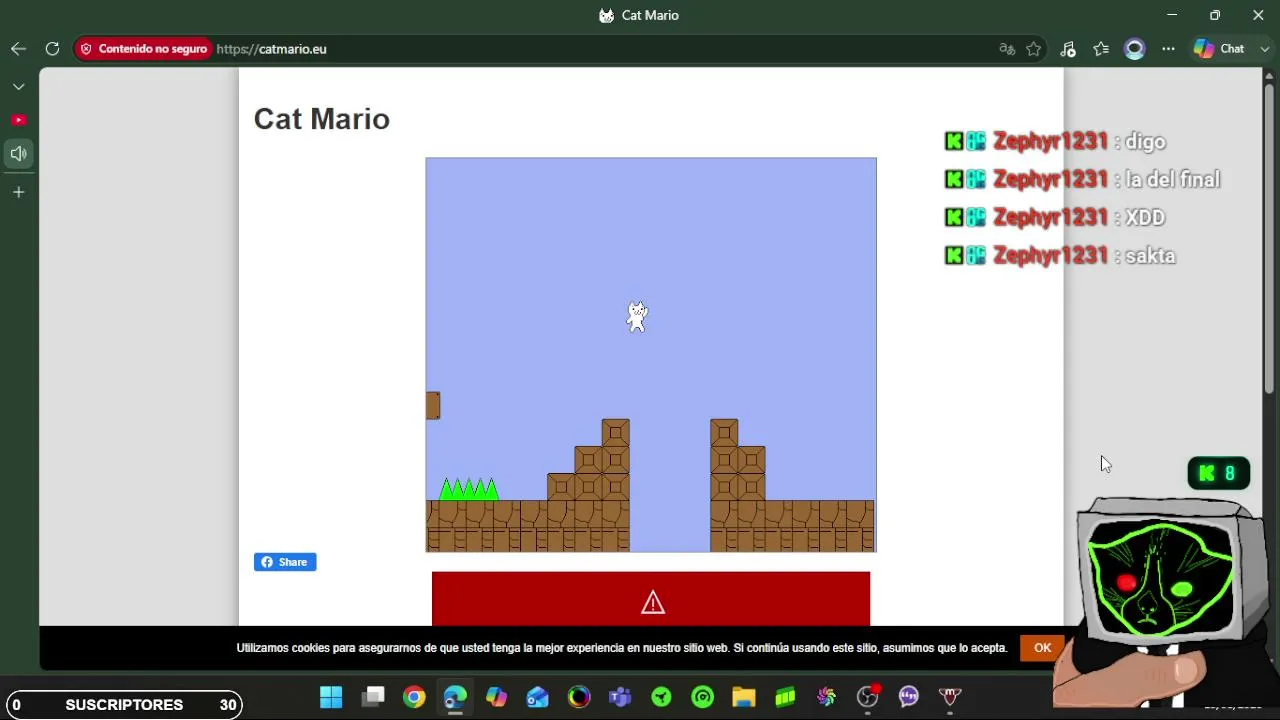This screenshot has height=720, width=1280.
Task: Click the white cat character in the game
Action: pos(637,316)
